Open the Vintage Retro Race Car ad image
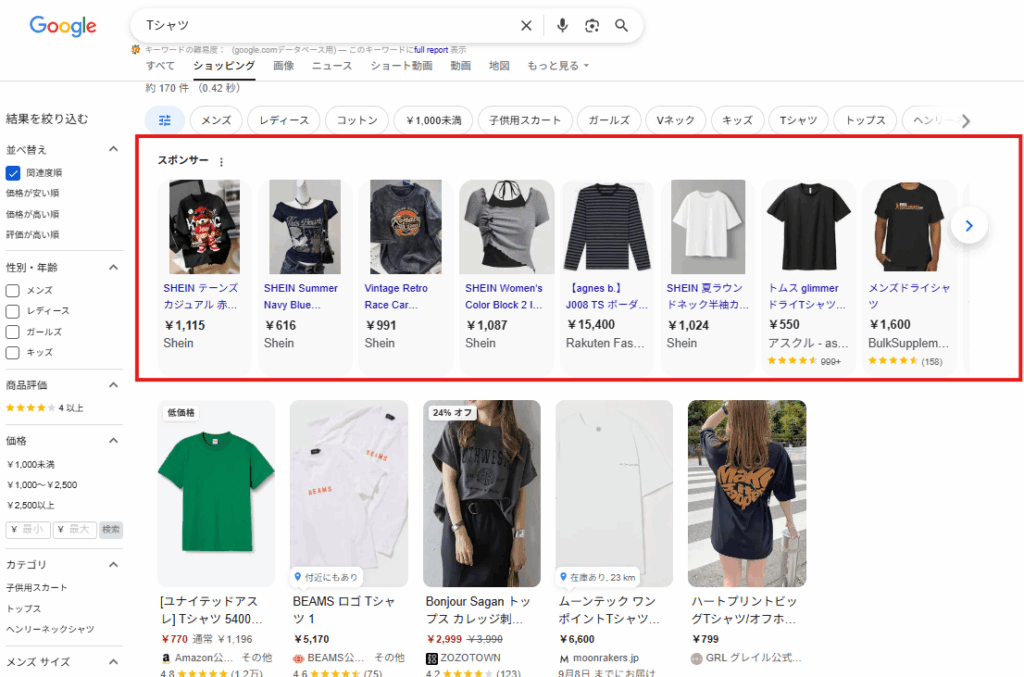Screen dimensions: 1024x677 pyautogui.click(x=406, y=227)
